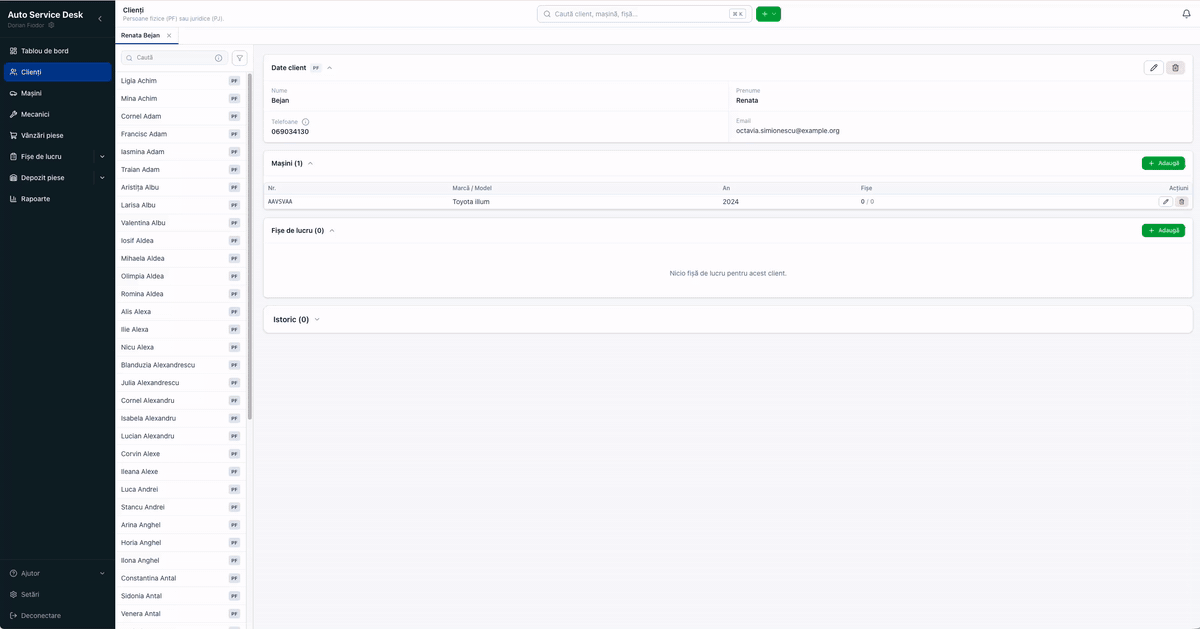Click Deconectare to log out
This screenshot has width=1200, height=629.
tap(57, 615)
